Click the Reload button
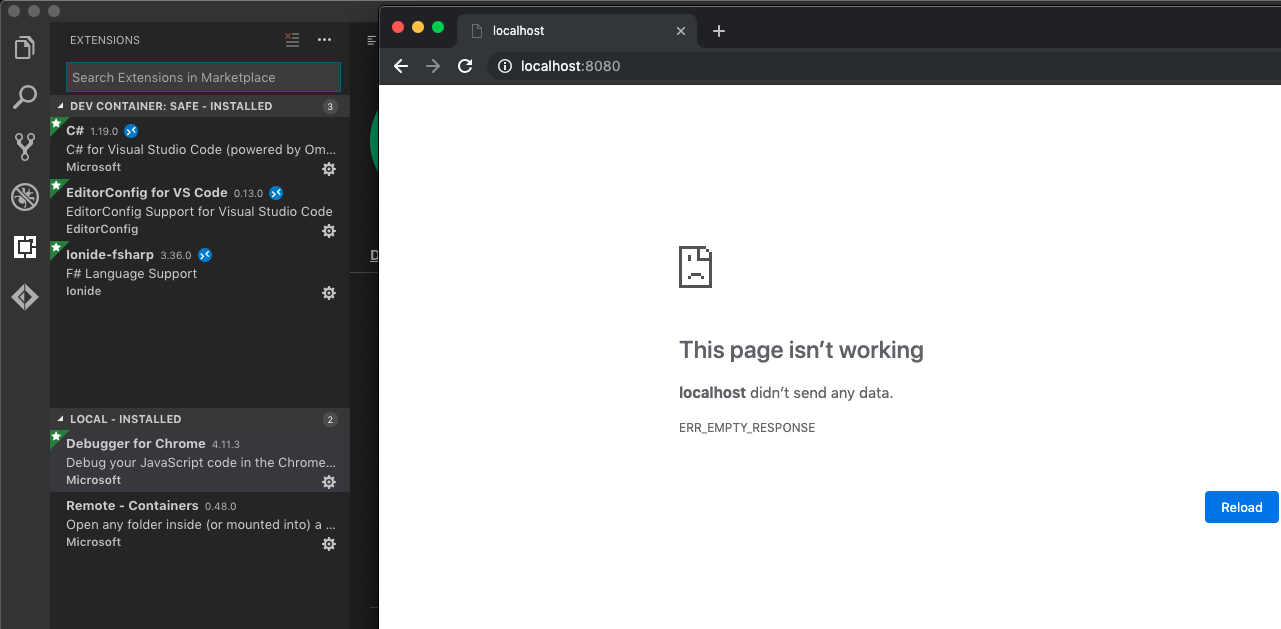1281x629 pixels. (x=1242, y=507)
